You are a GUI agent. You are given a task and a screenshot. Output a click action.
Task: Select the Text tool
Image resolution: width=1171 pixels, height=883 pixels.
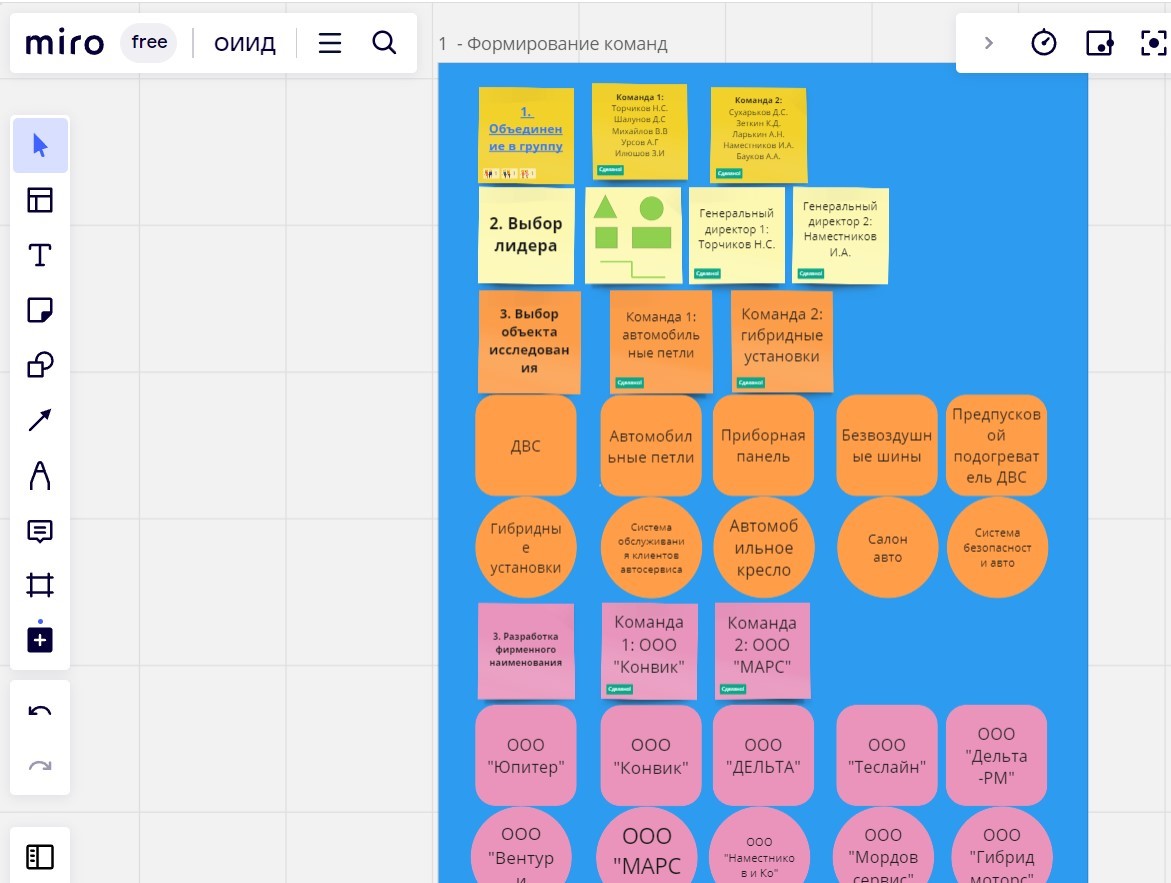[40, 255]
